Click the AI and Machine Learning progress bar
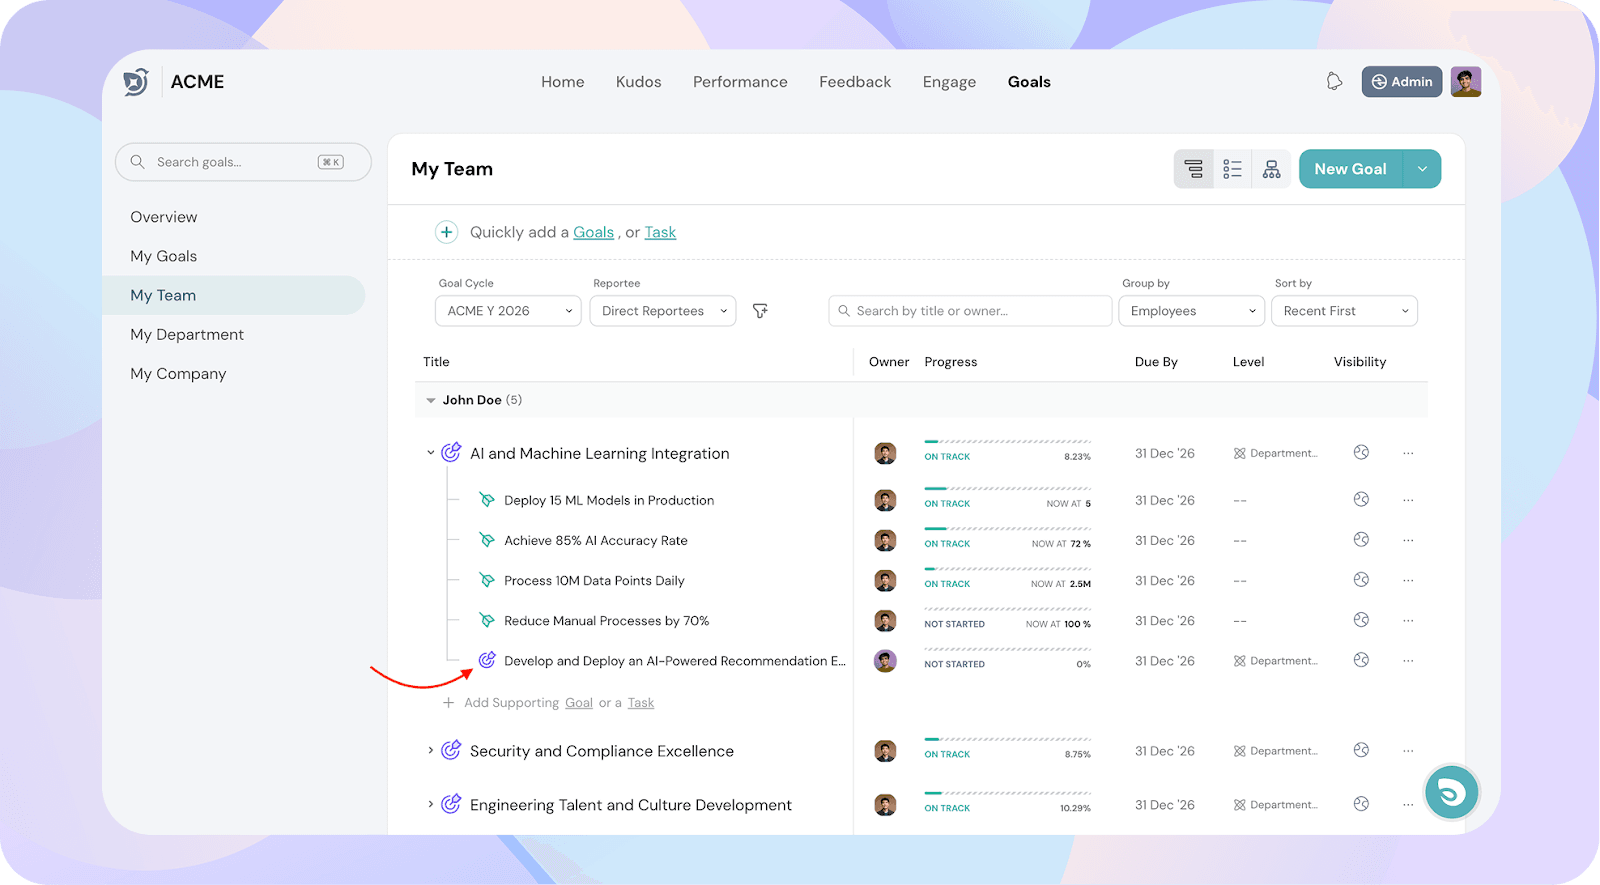 pyautogui.click(x=1007, y=442)
